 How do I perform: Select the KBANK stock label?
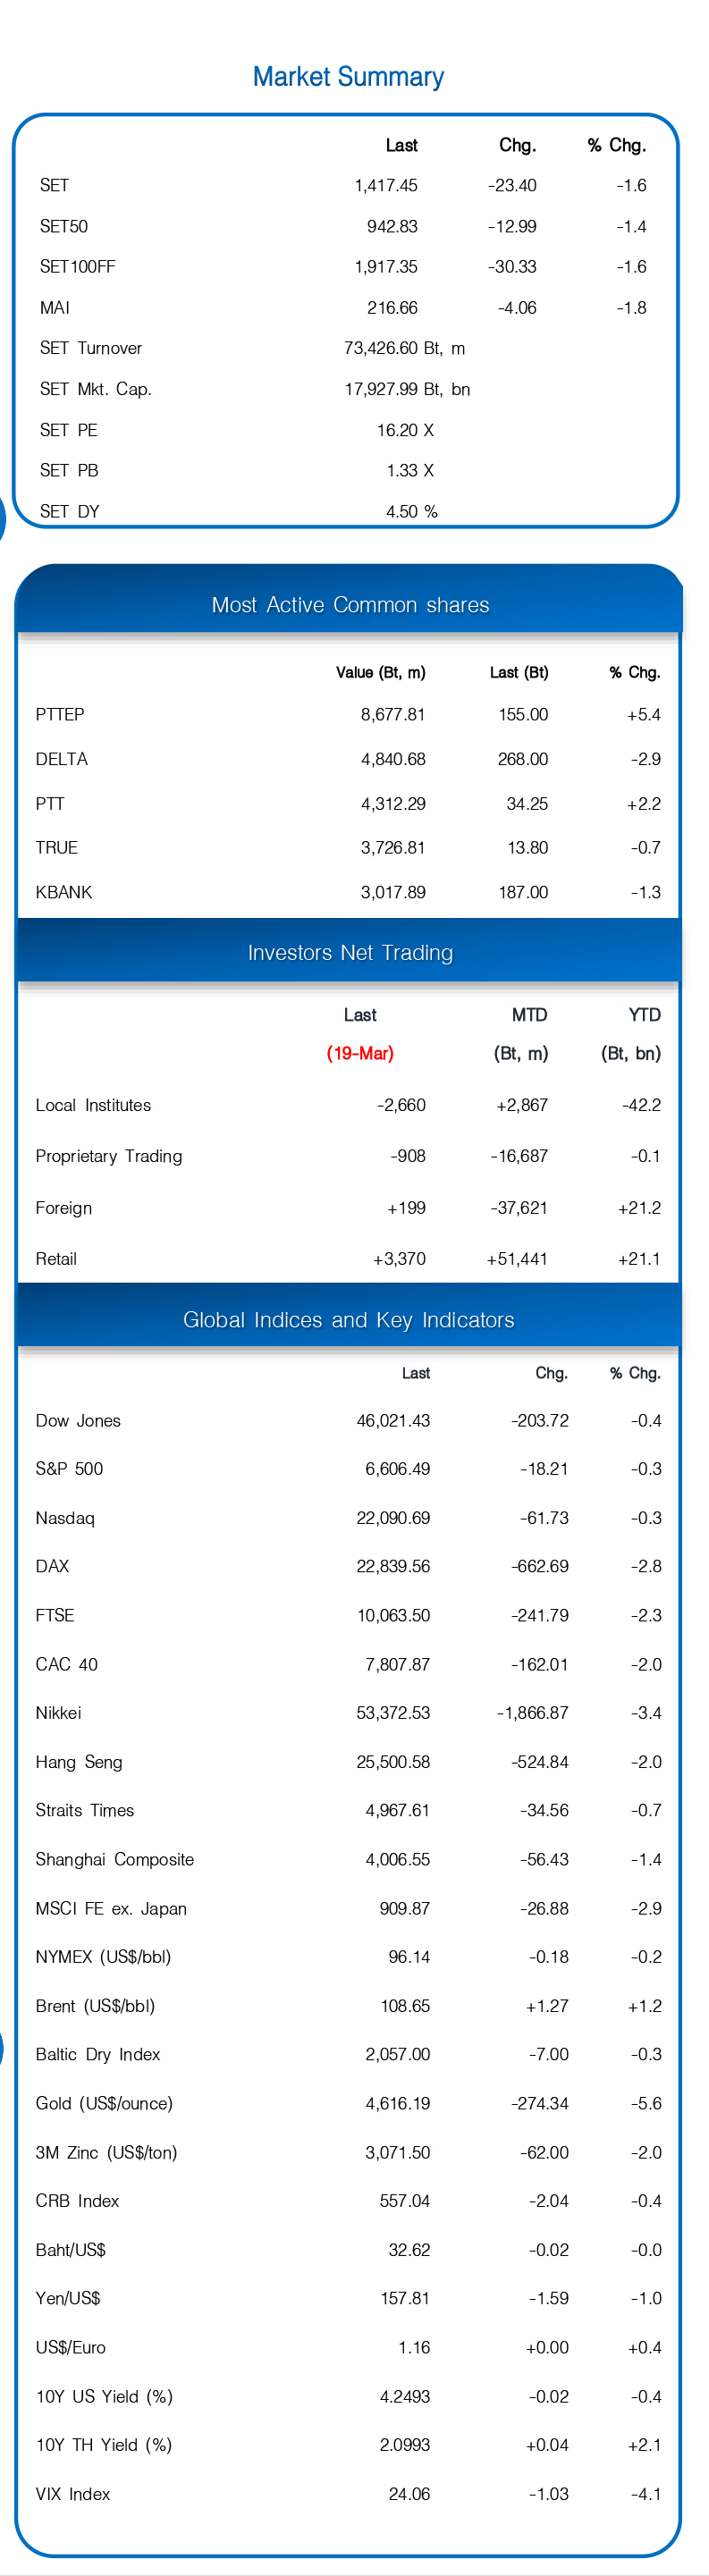click(64, 892)
